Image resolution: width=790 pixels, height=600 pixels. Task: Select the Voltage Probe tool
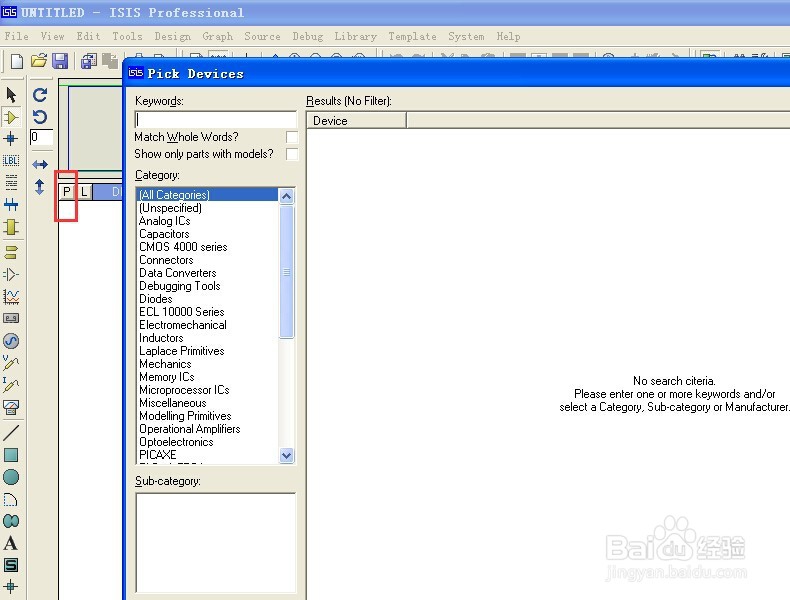coord(11,362)
